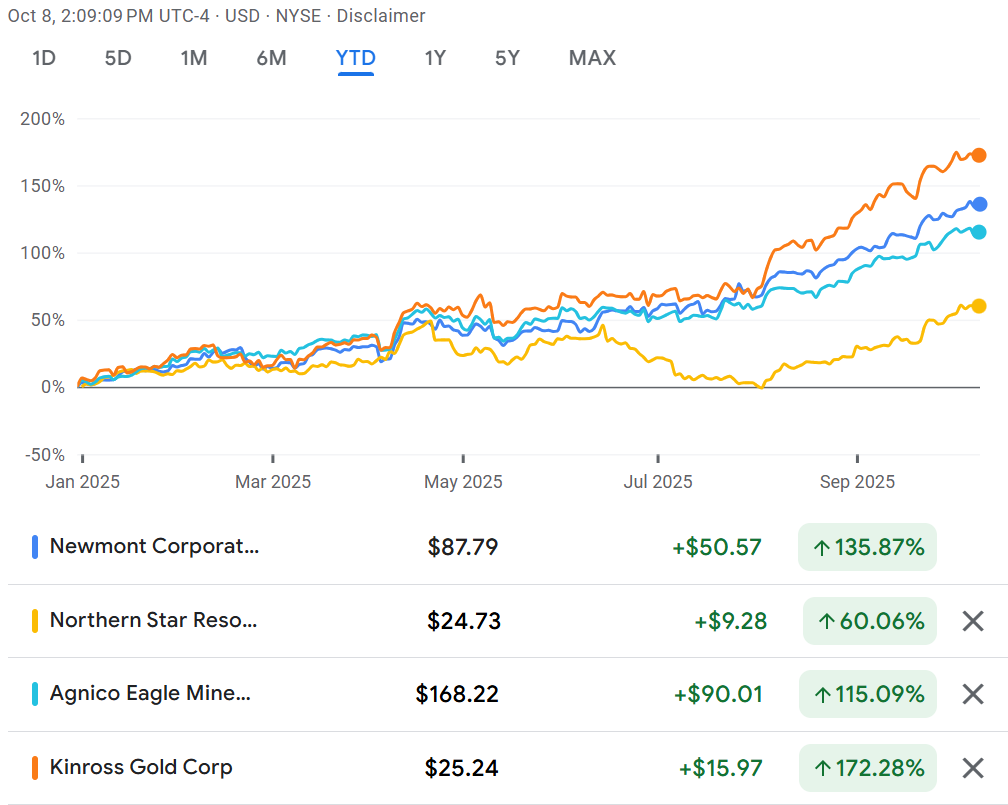Open Newmont Corporation stock name link

point(154,546)
